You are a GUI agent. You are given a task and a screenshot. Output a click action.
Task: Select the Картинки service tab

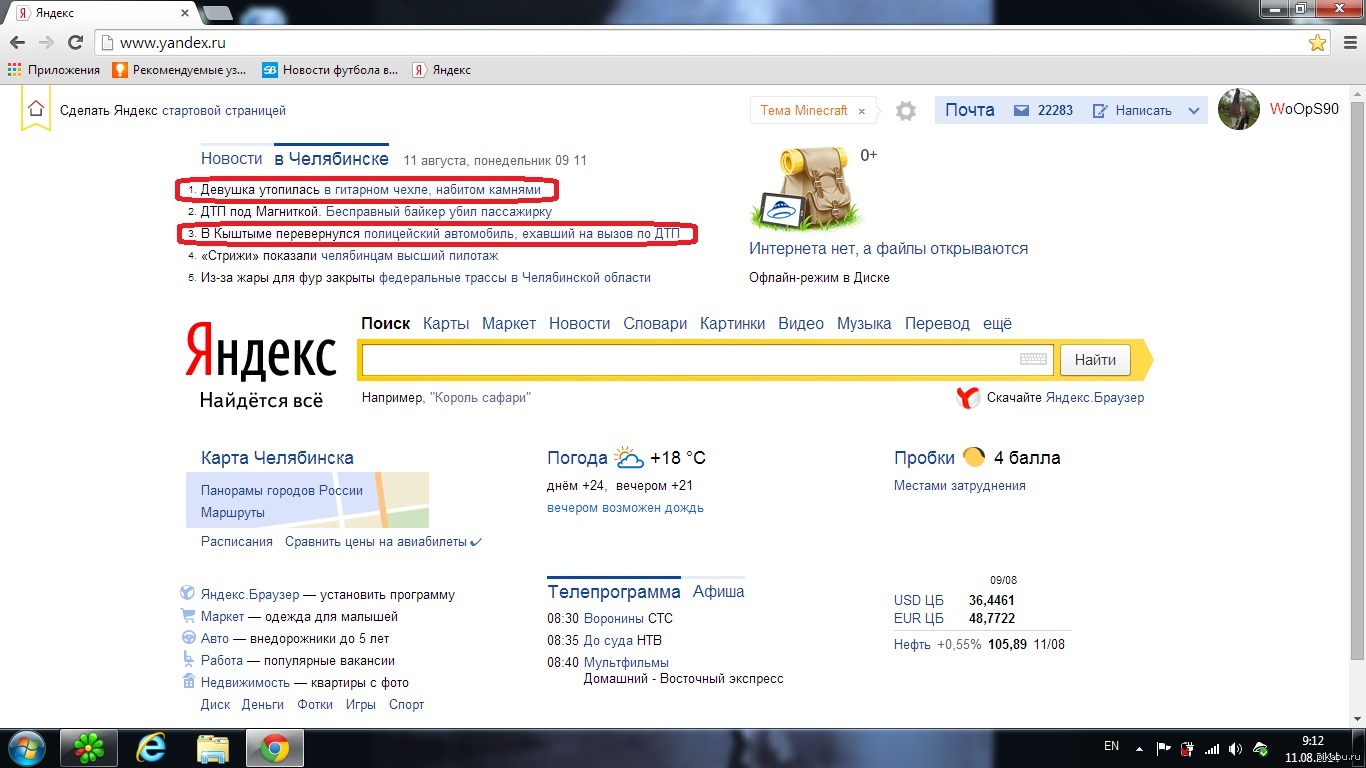[733, 323]
